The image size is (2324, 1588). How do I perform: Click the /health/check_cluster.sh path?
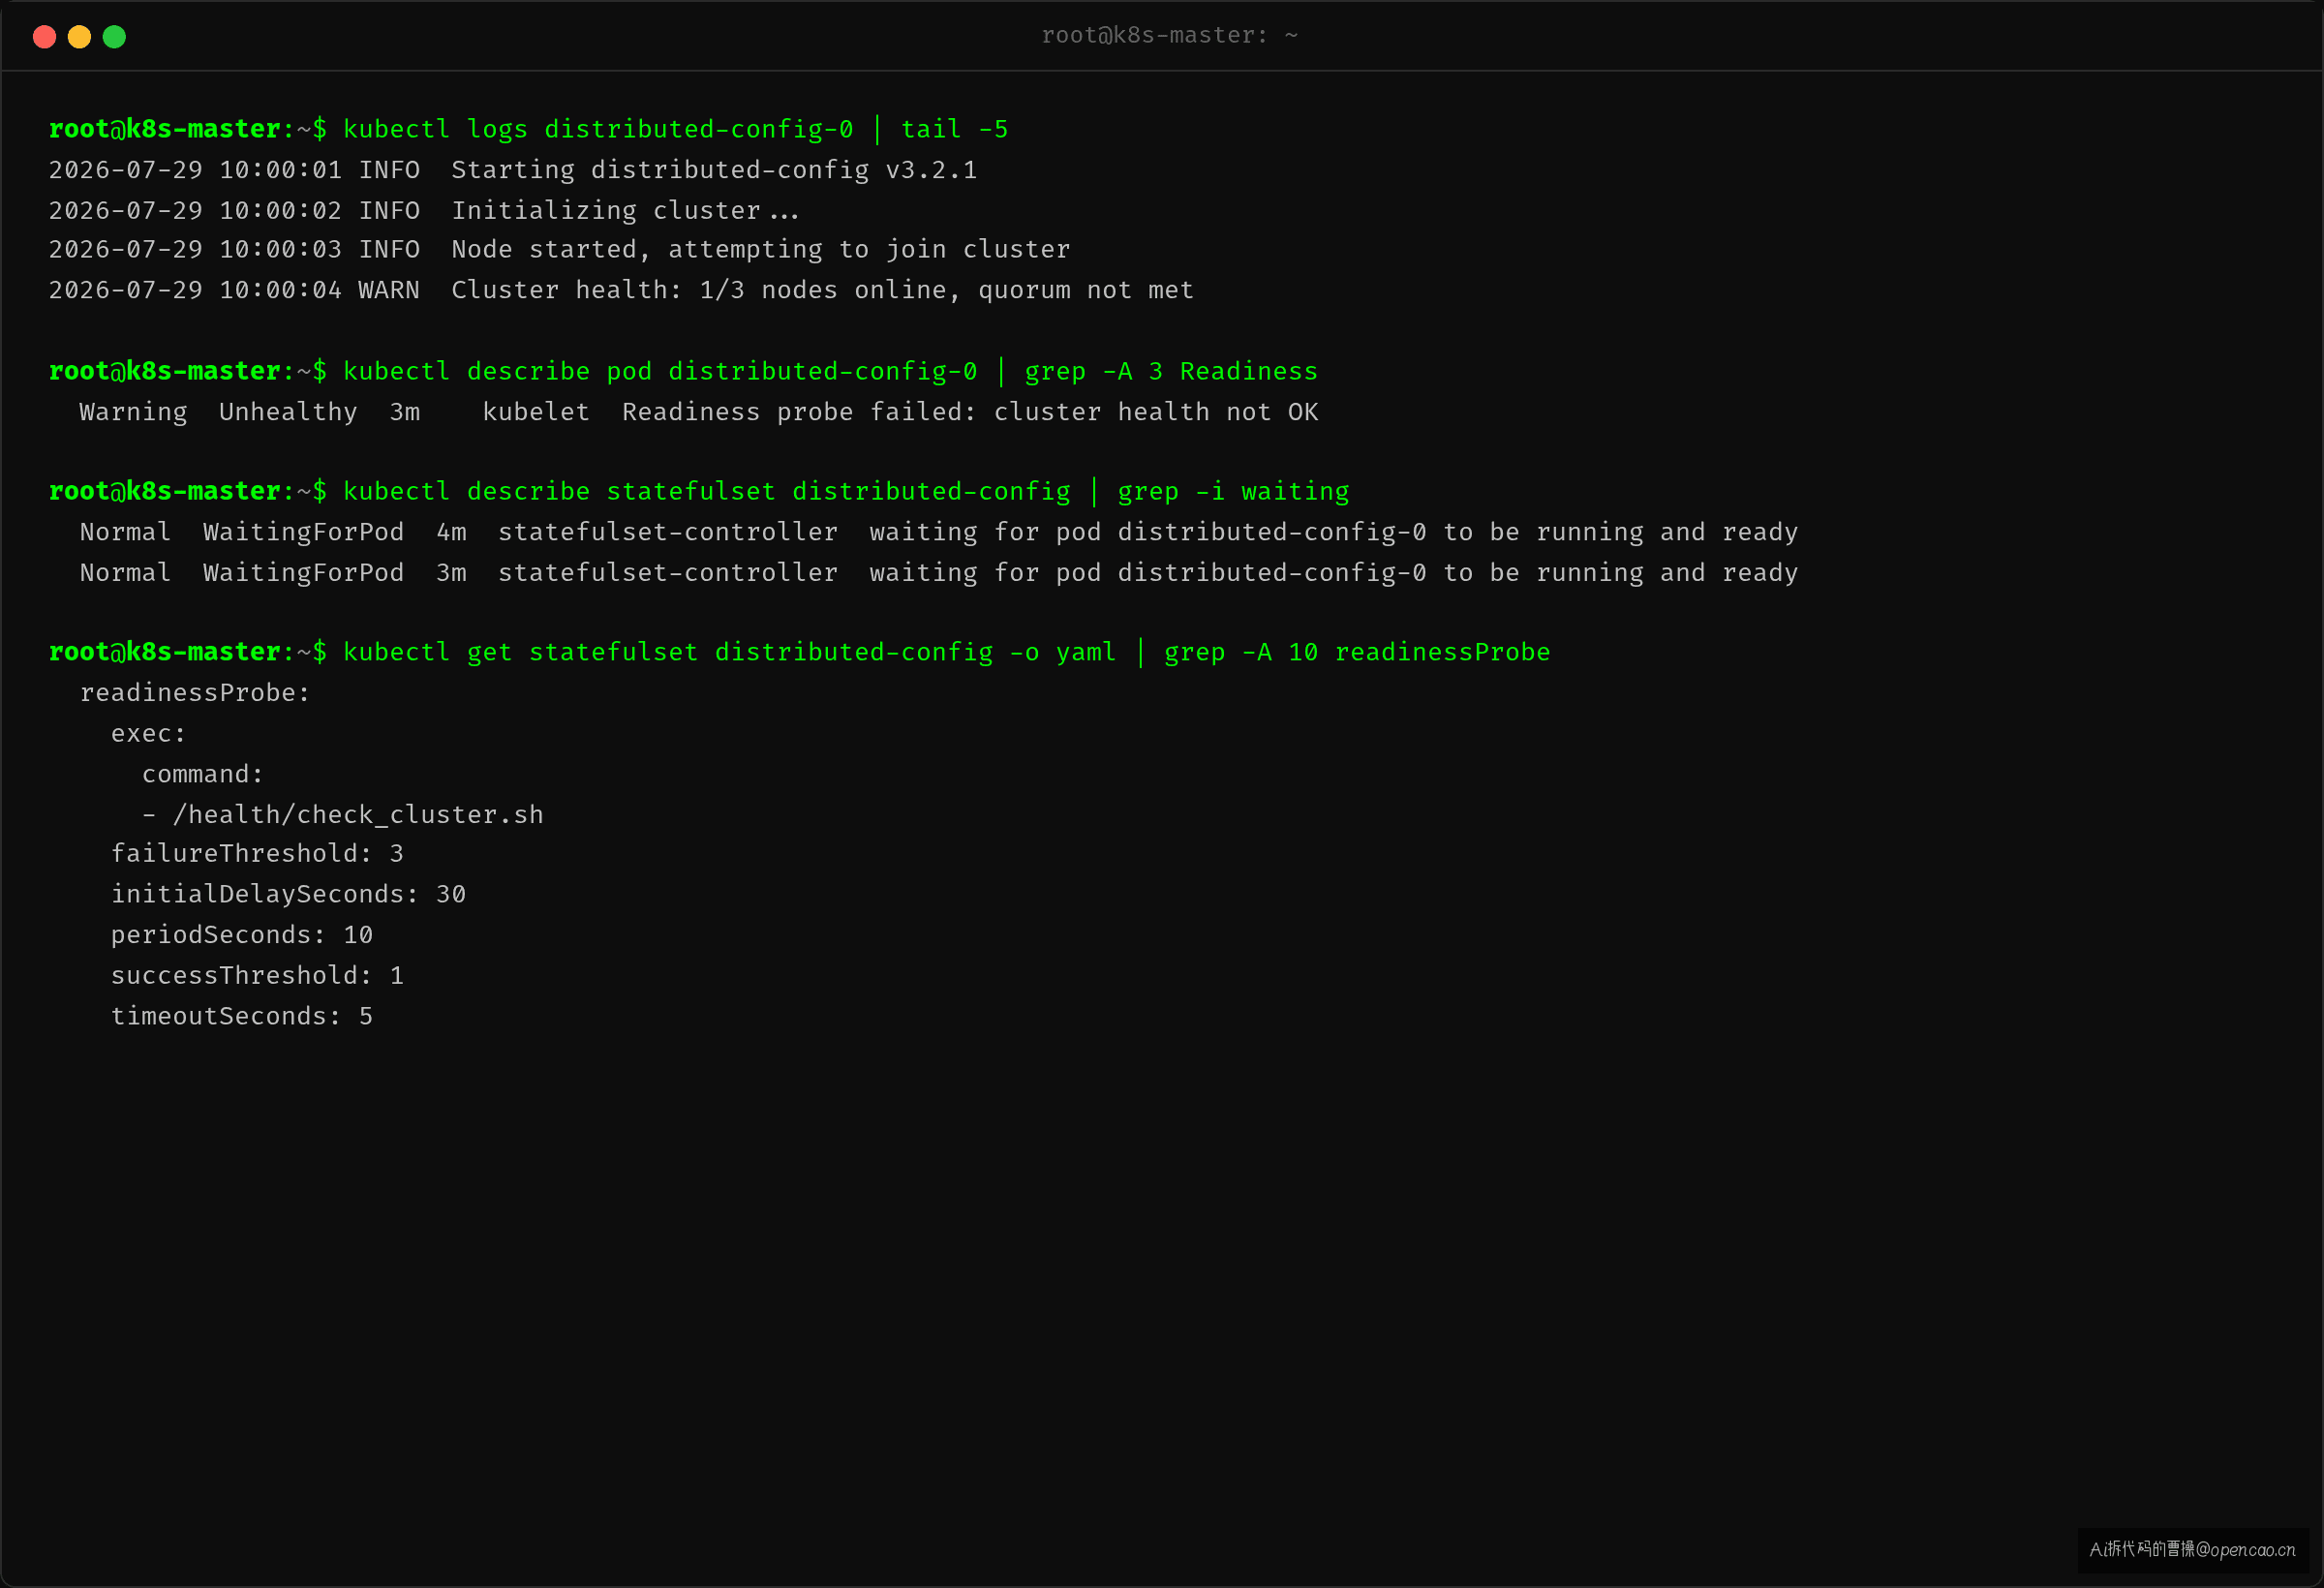pyautogui.click(x=358, y=815)
